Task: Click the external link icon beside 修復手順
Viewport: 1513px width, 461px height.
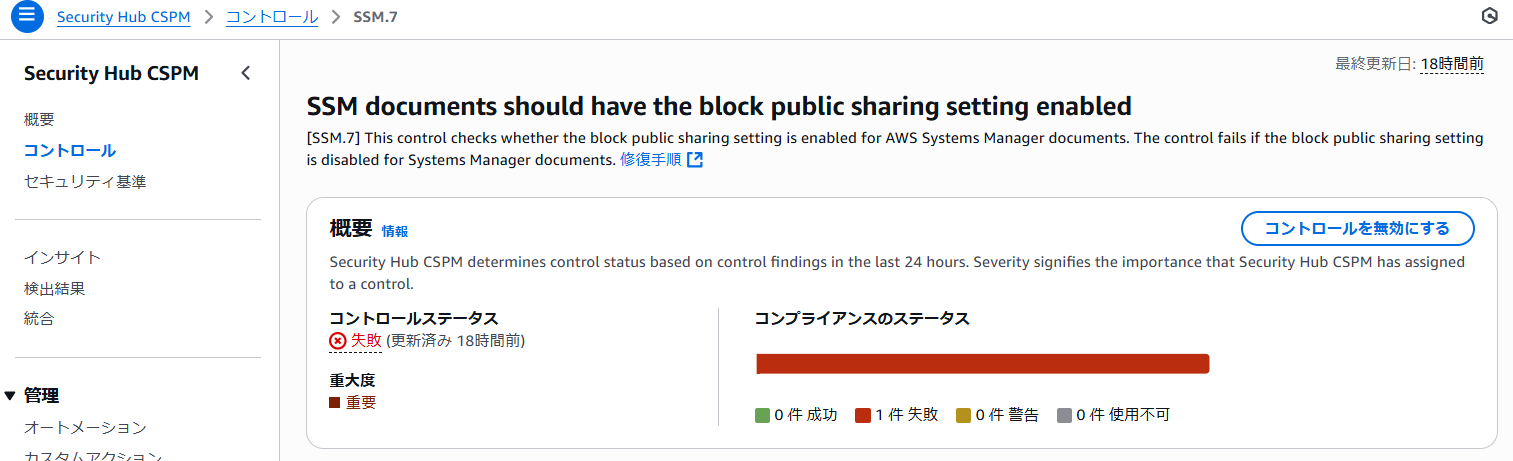Action: pyautogui.click(x=695, y=160)
